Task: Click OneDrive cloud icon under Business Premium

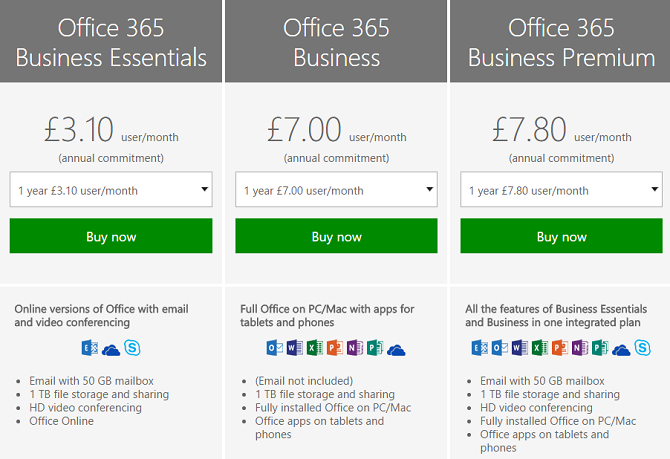Action: pyautogui.click(x=621, y=349)
